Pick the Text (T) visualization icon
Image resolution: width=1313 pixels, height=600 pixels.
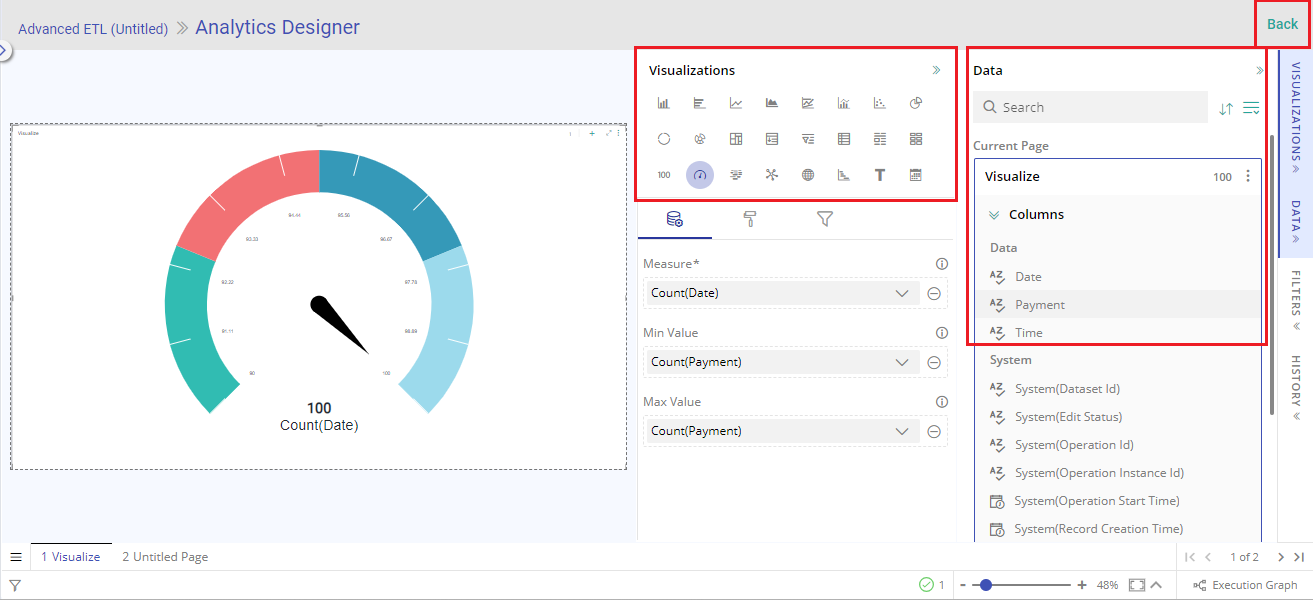click(880, 175)
